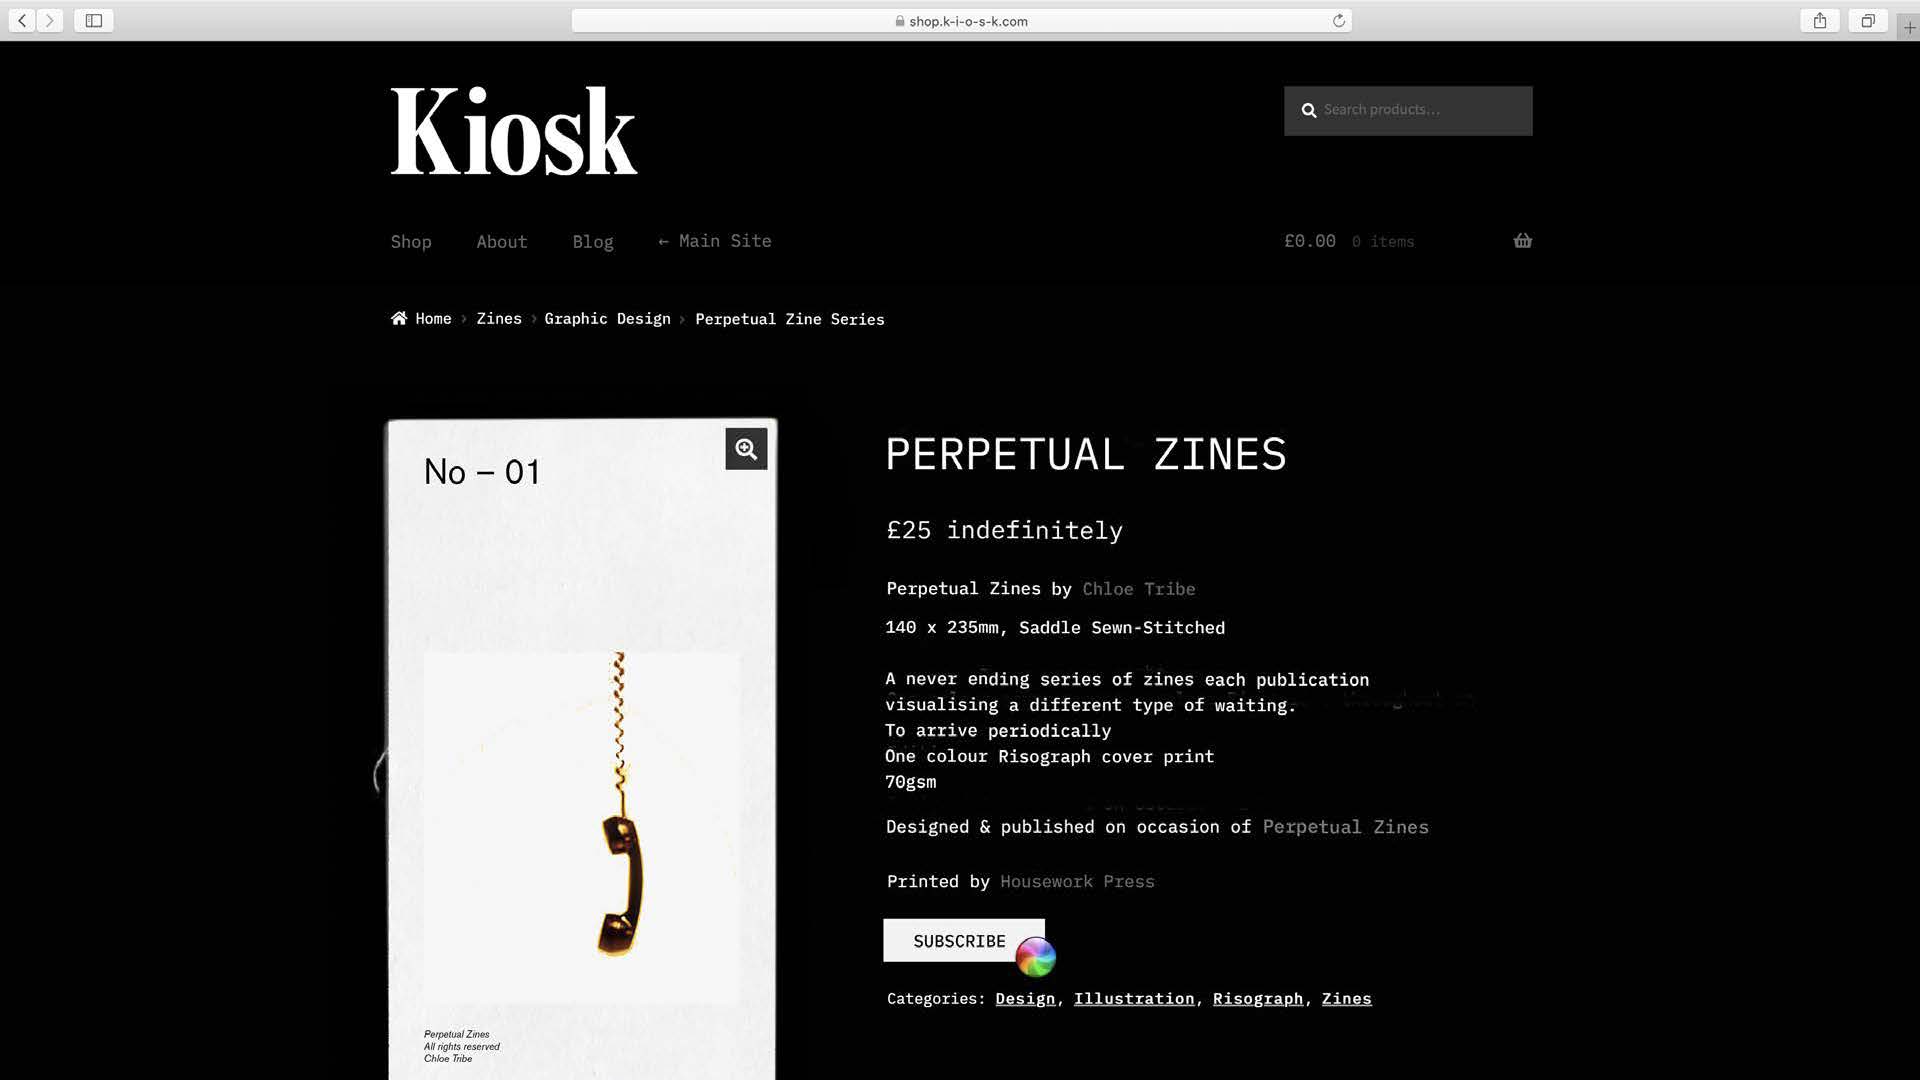Show all tabs overview icon
The width and height of the screenshot is (1920, 1080).
click(x=1867, y=21)
